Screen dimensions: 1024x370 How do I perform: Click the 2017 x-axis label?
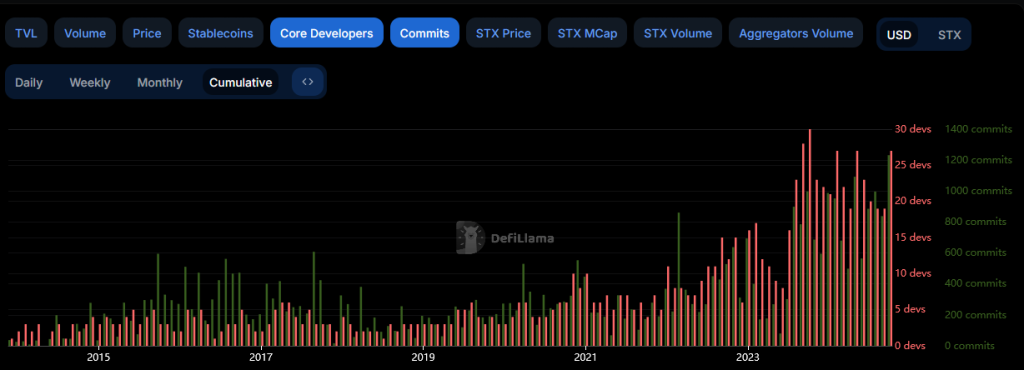261,358
